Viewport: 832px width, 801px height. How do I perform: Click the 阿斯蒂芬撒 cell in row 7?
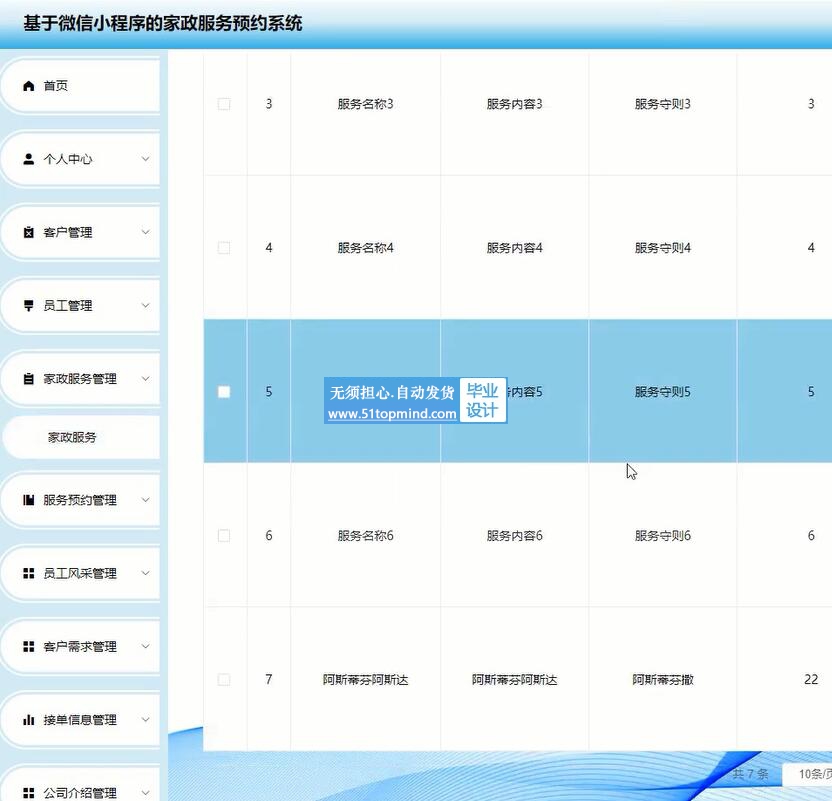pos(663,680)
